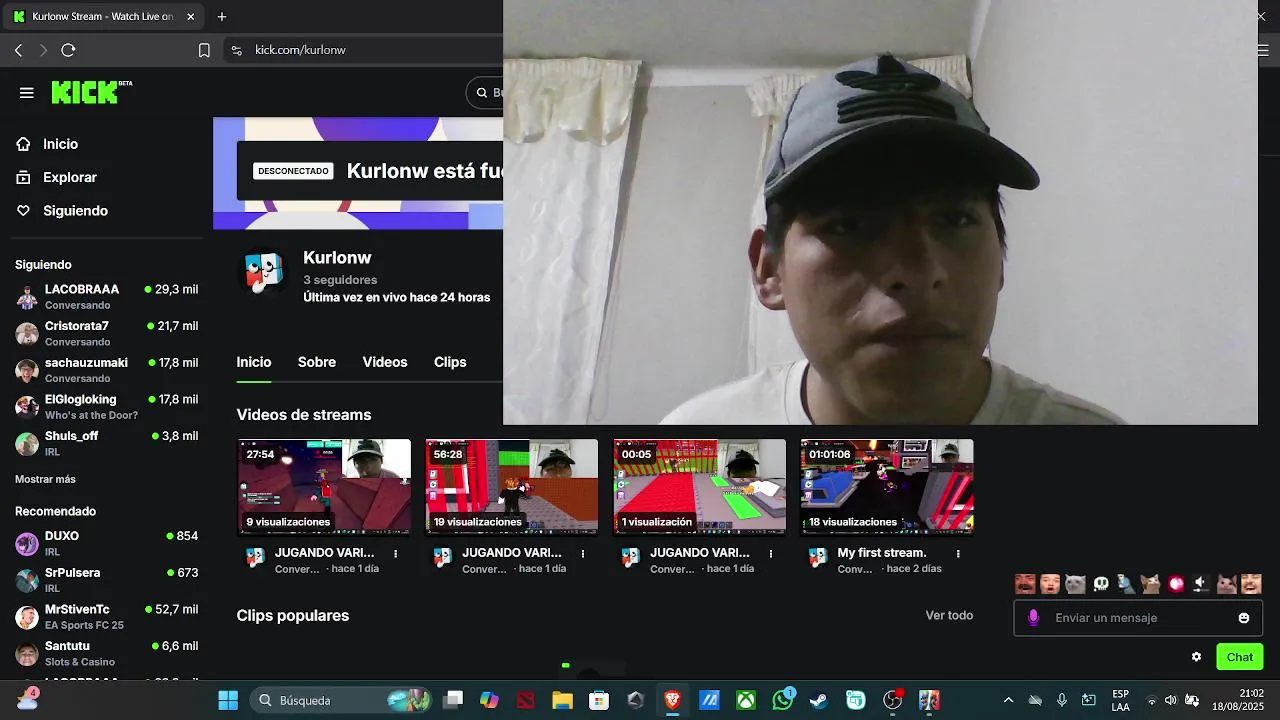Click the taskbar Búsqueda search box

(x=340, y=700)
